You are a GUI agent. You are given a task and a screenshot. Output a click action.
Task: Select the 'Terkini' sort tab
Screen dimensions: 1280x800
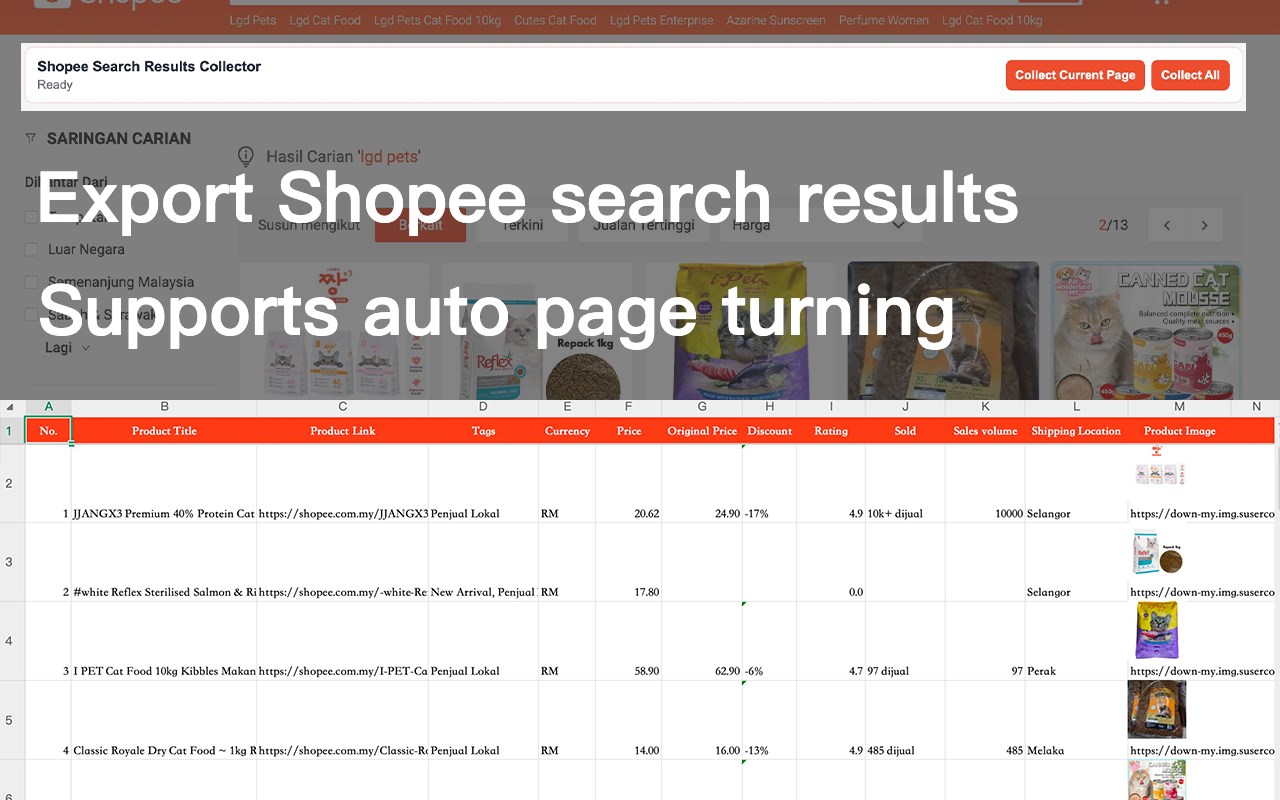(x=523, y=225)
